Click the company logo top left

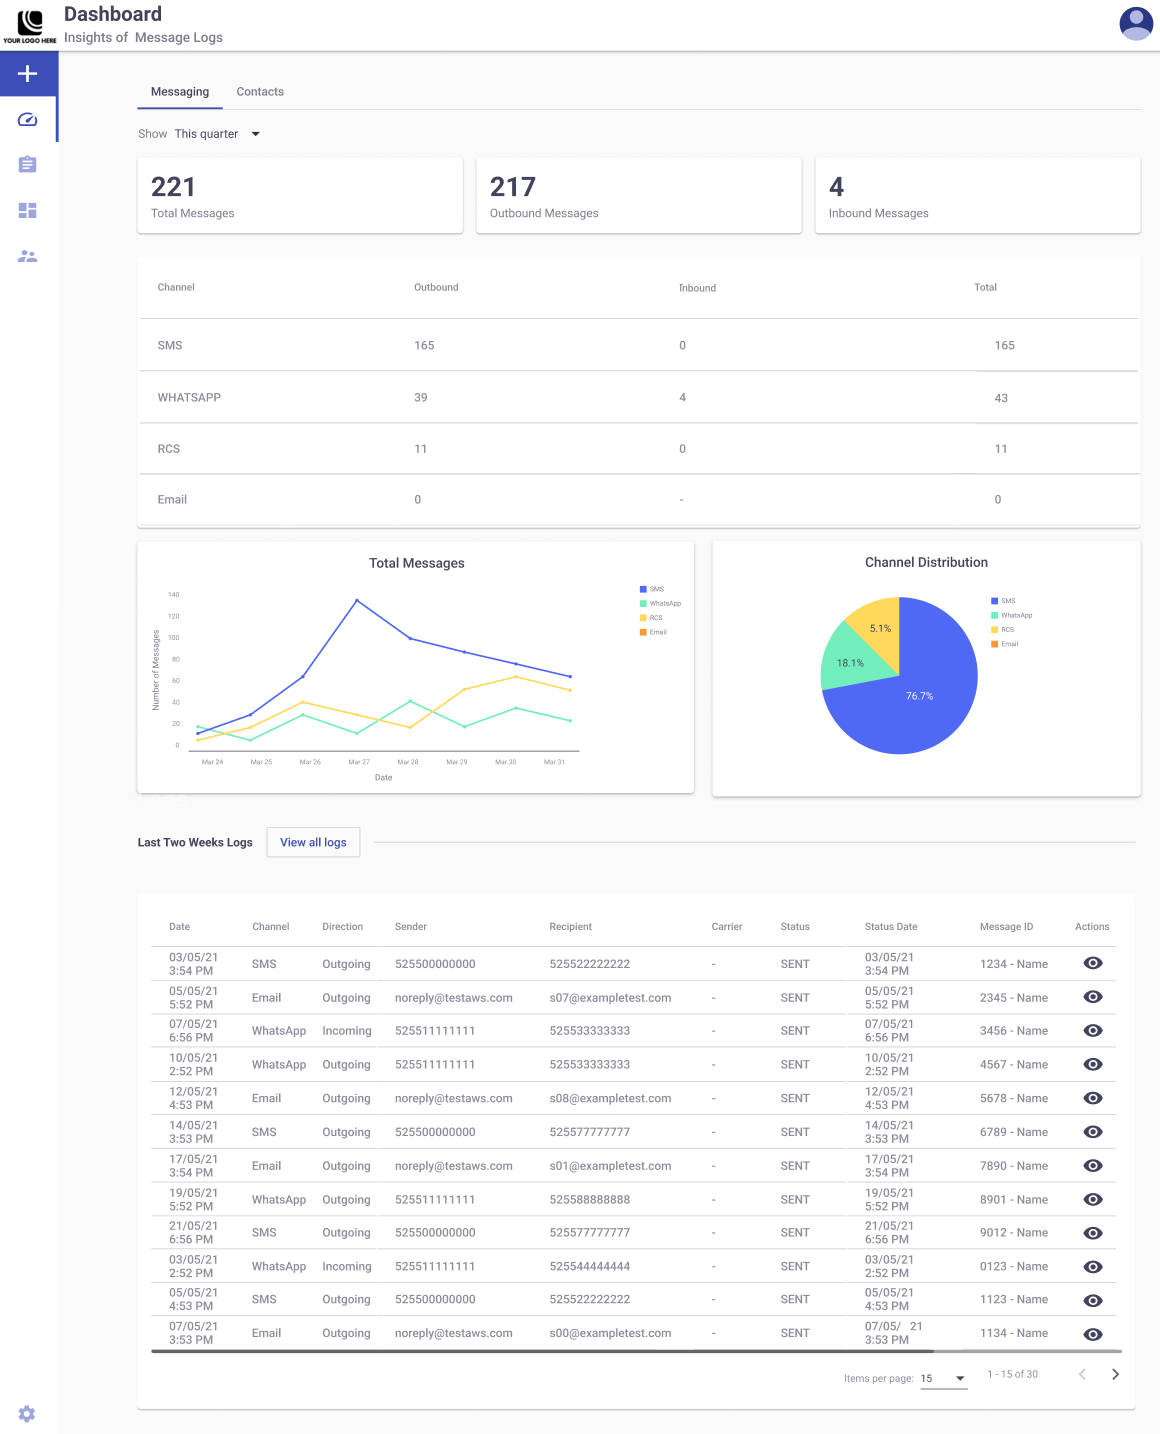click(x=30, y=26)
